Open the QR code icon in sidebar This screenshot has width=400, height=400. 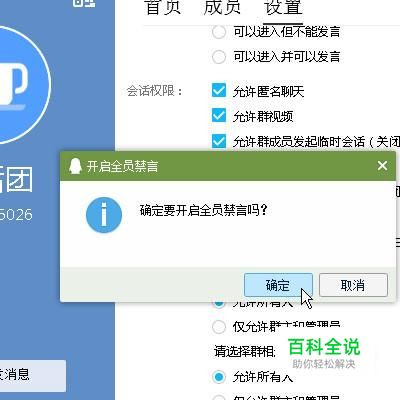(x=84, y=3)
